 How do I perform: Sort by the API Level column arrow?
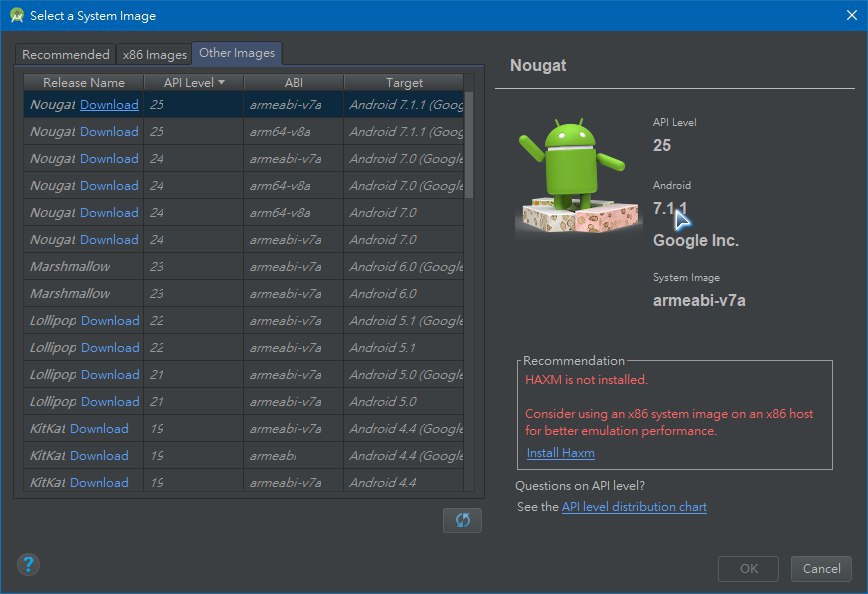[221, 83]
